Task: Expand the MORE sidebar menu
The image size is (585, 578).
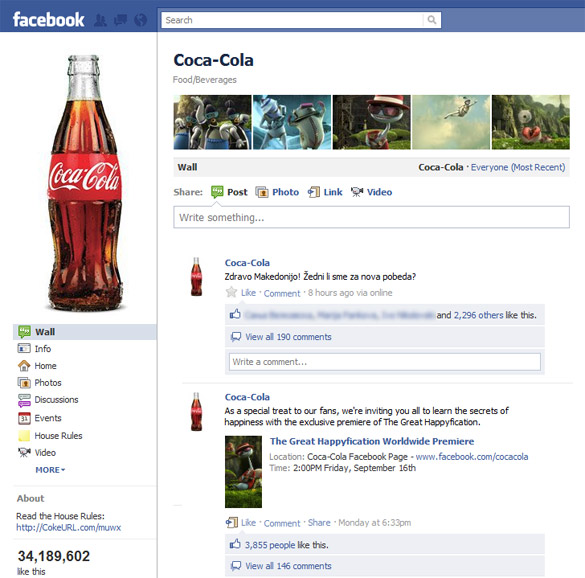Action: (x=50, y=470)
